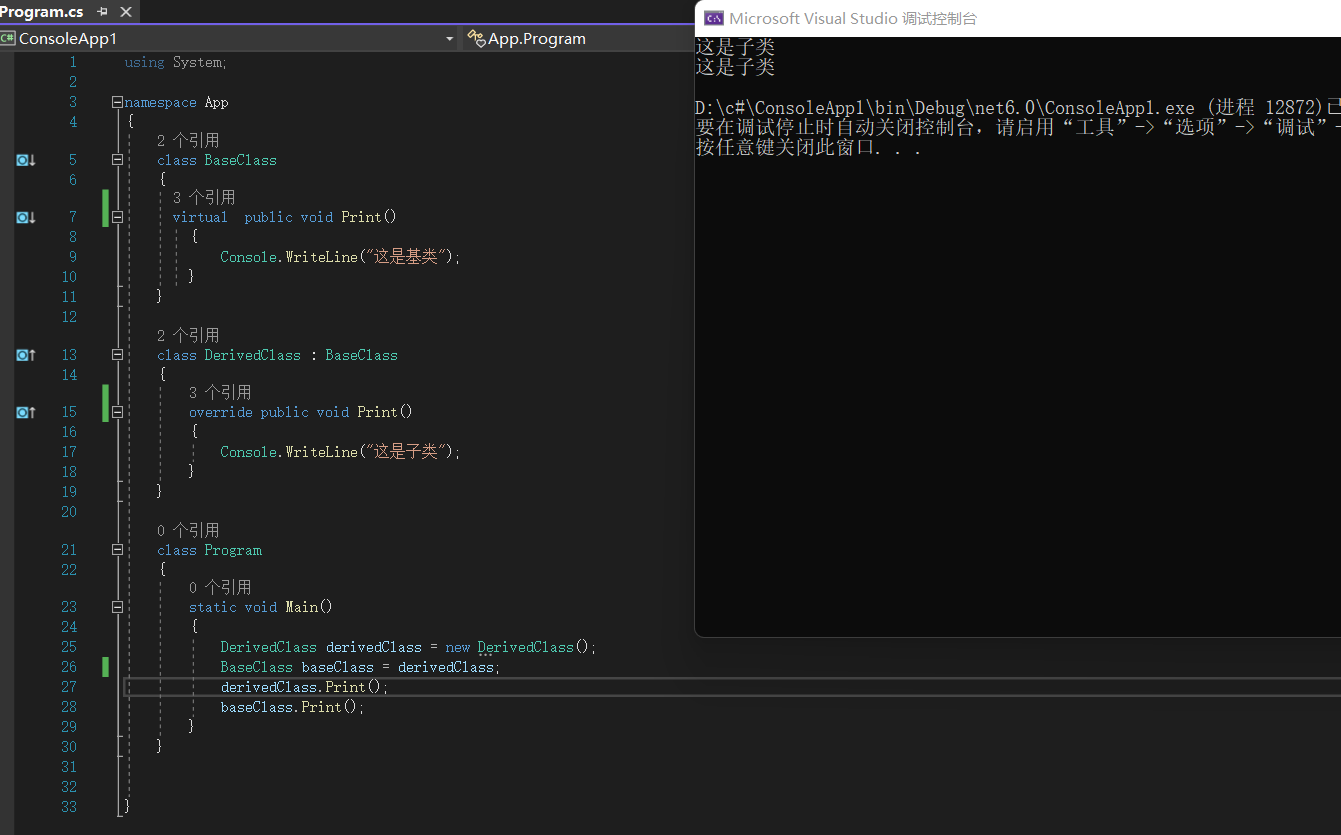Click the string "这是子类" in the editor
Viewport: 1341px width, 835px height.
[404, 452]
